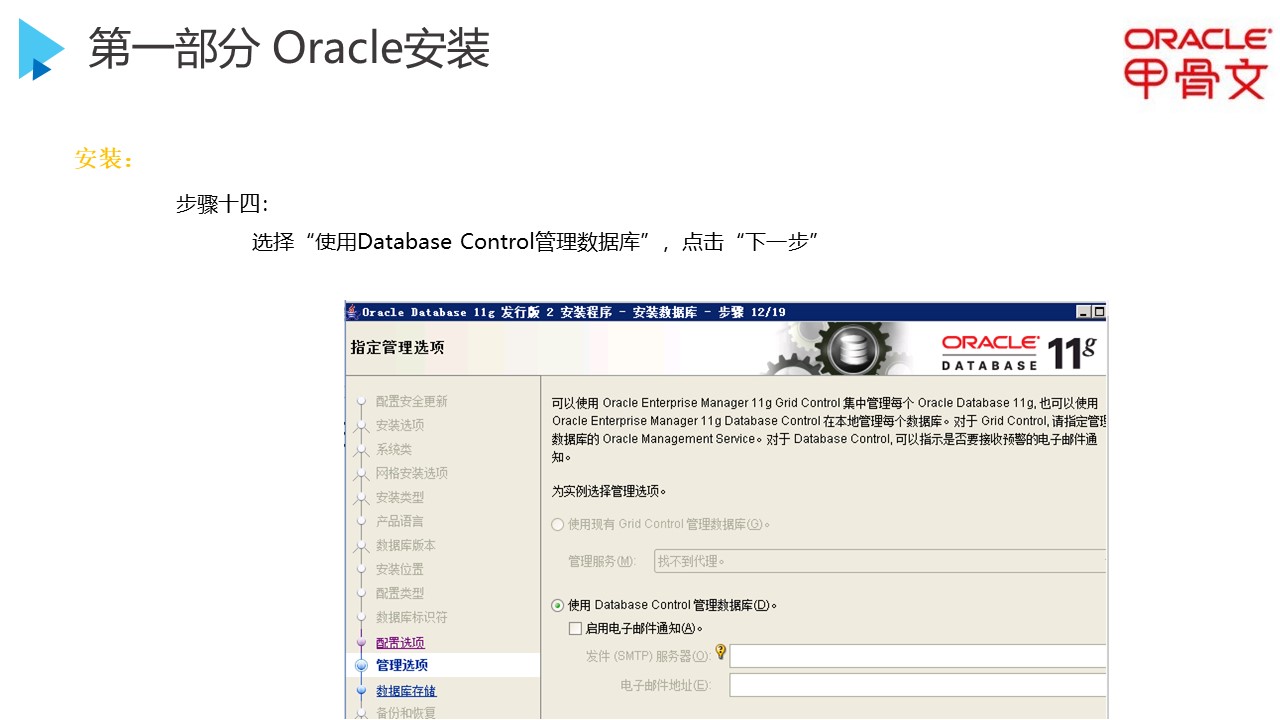Click the 步骤十四 text
This screenshot has height=720, width=1280.
point(222,204)
